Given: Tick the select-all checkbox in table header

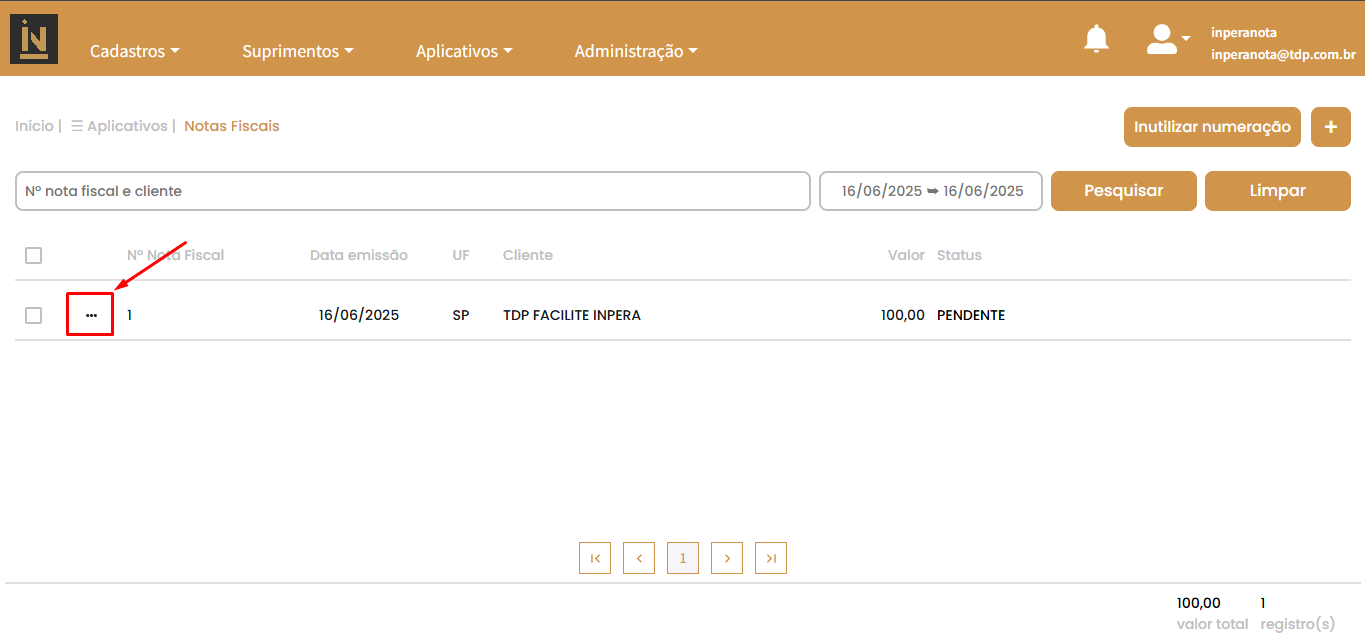Looking at the screenshot, I should [x=34, y=255].
